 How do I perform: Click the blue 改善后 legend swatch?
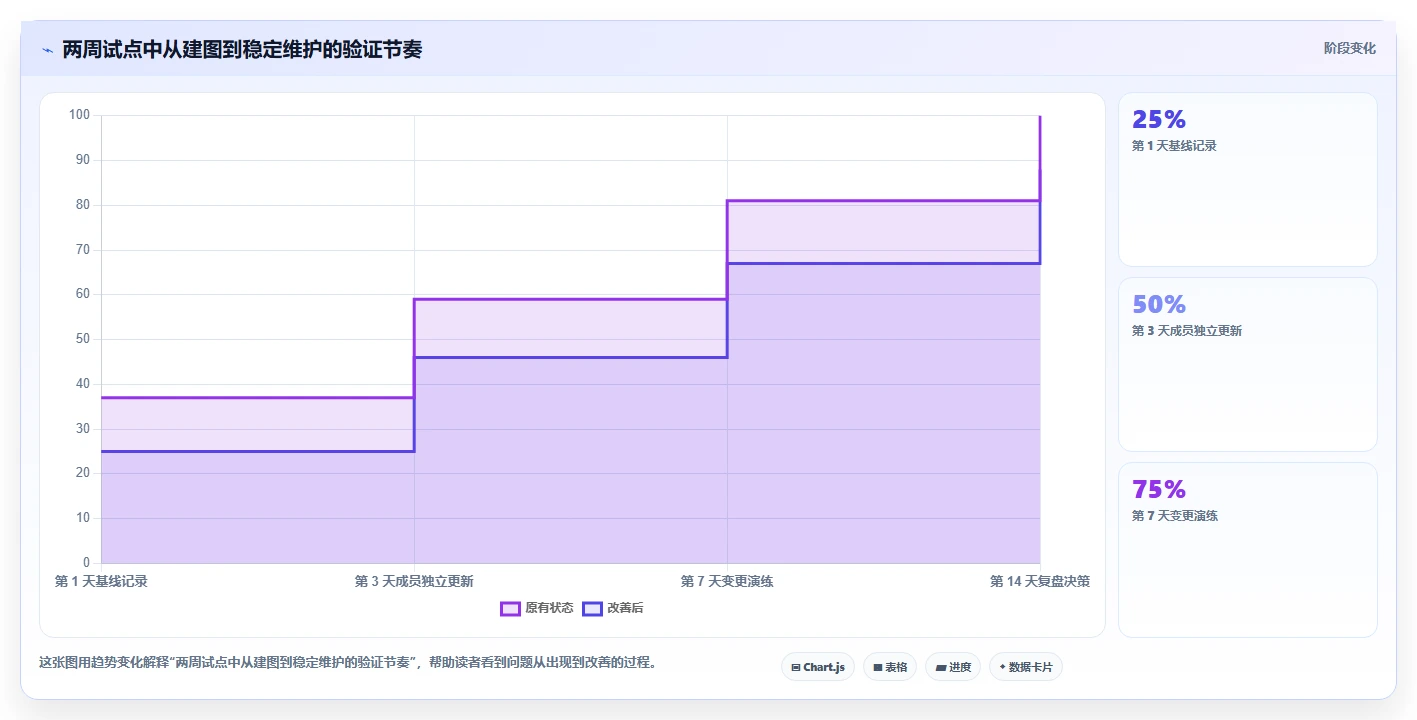point(592,608)
